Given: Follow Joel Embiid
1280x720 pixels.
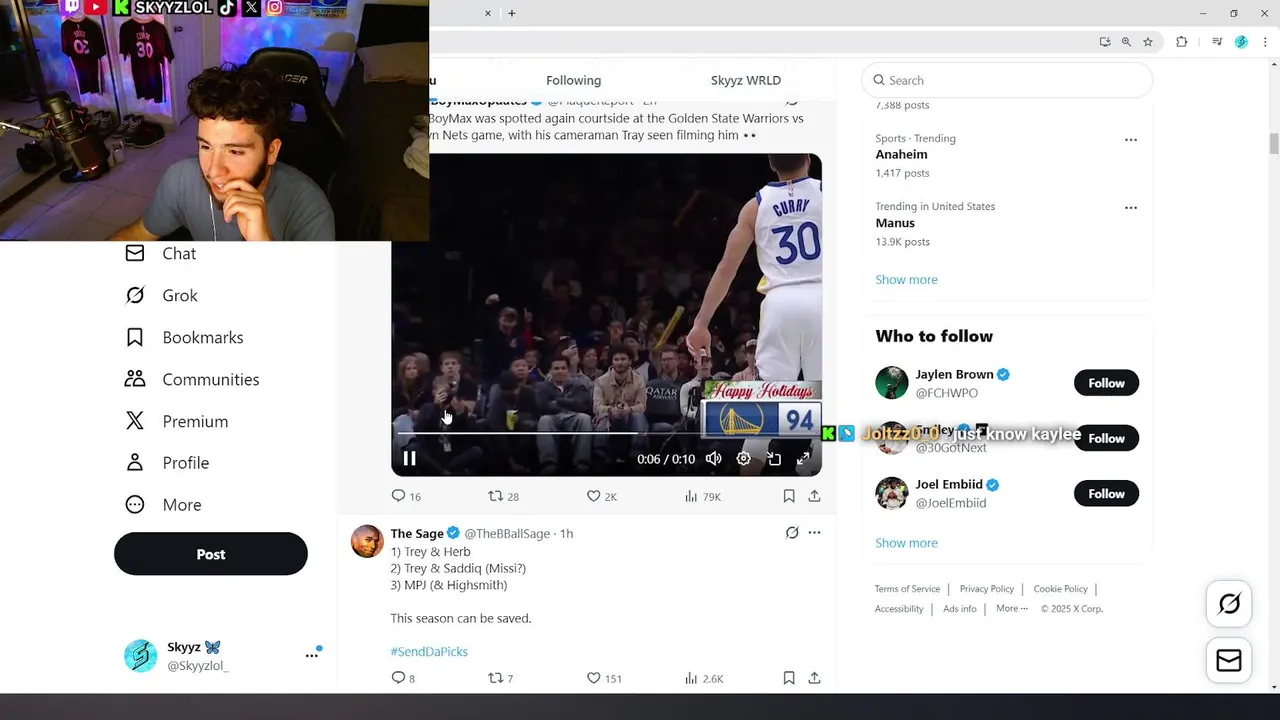Looking at the screenshot, I should pos(1106,494).
